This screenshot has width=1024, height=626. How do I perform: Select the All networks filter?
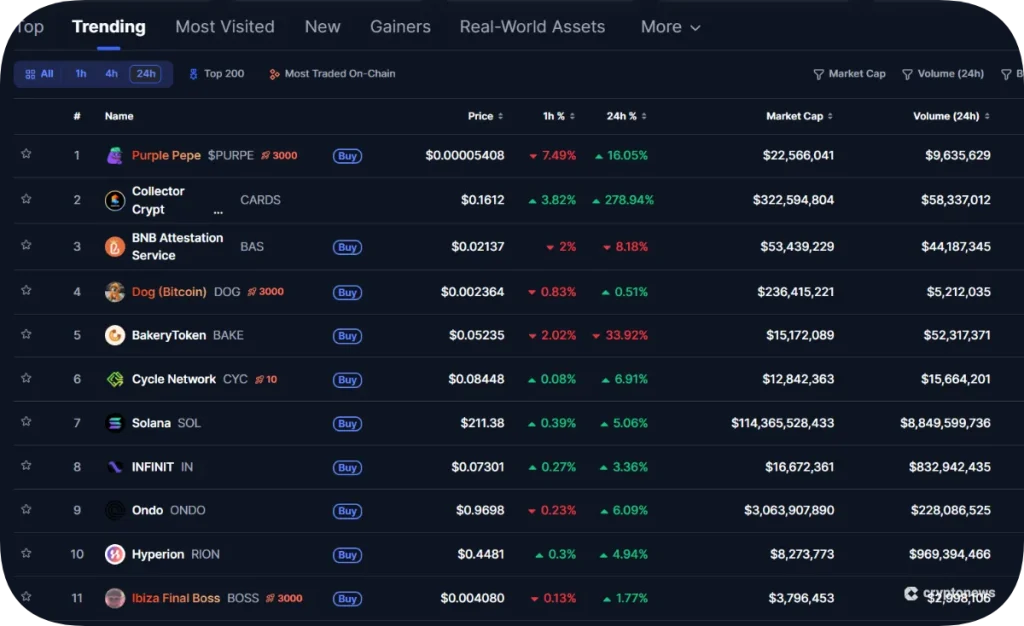pyautogui.click(x=39, y=74)
